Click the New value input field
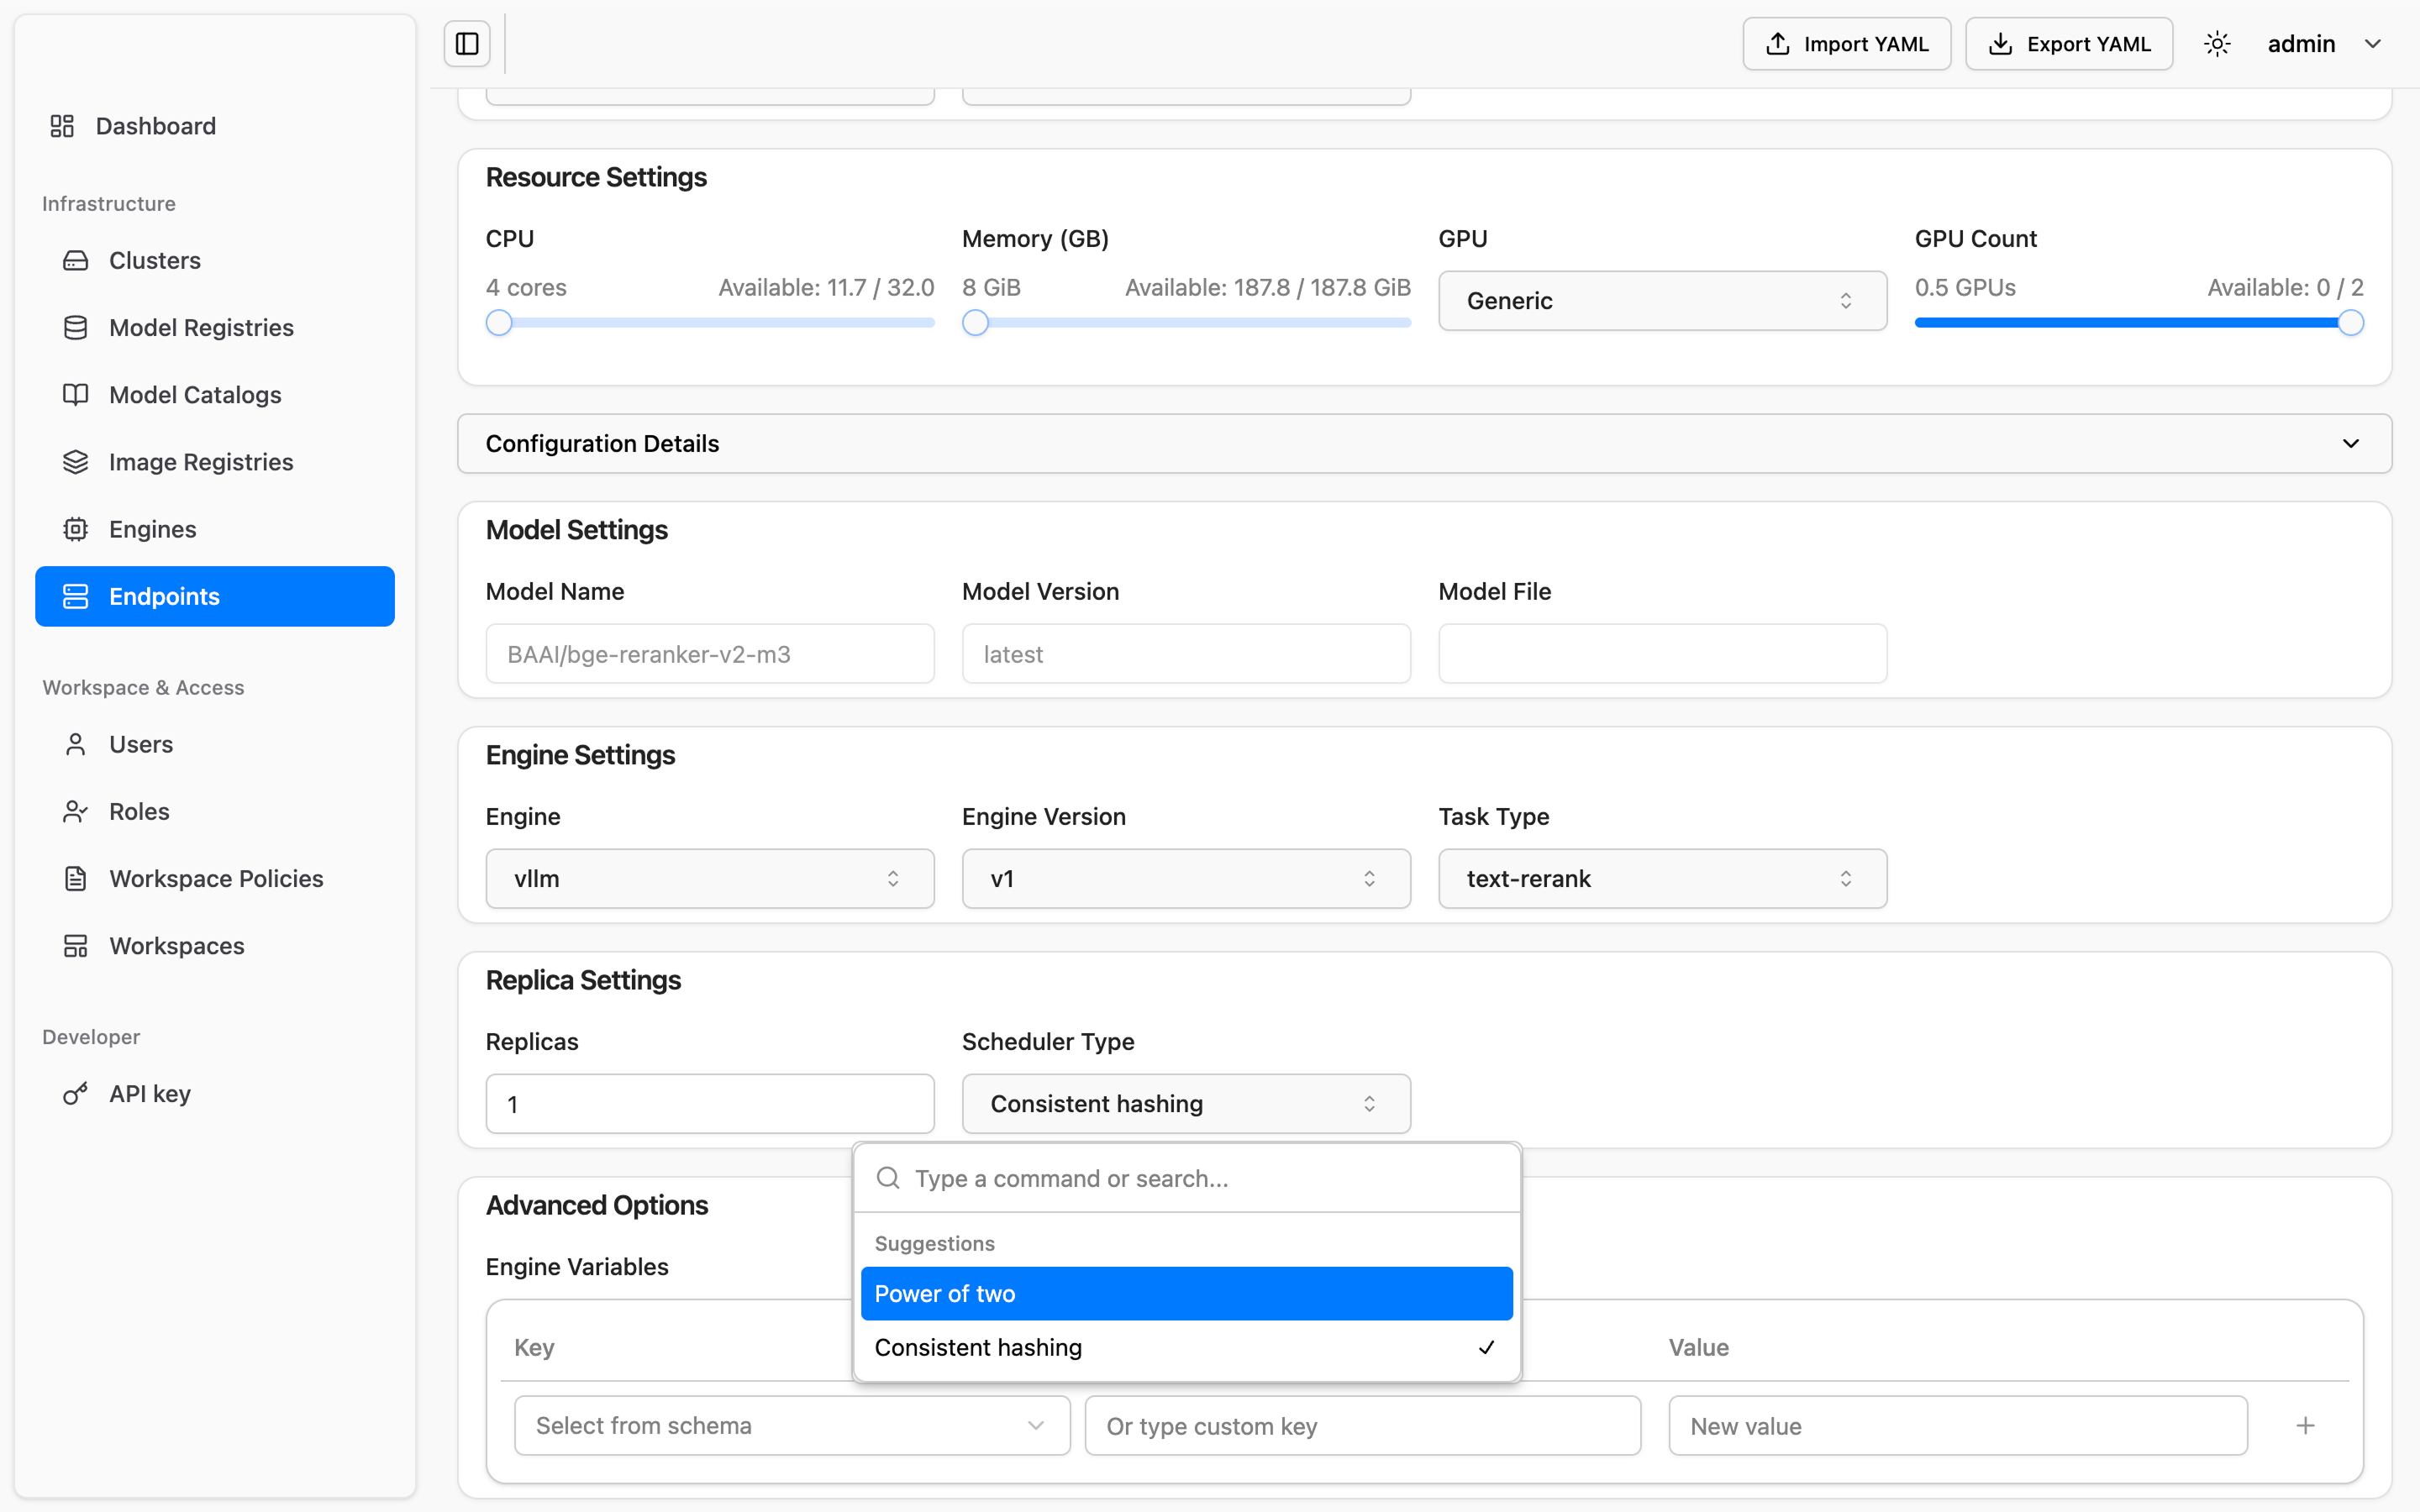This screenshot has height=1512, width=2420. [x=1958, y=1426]
